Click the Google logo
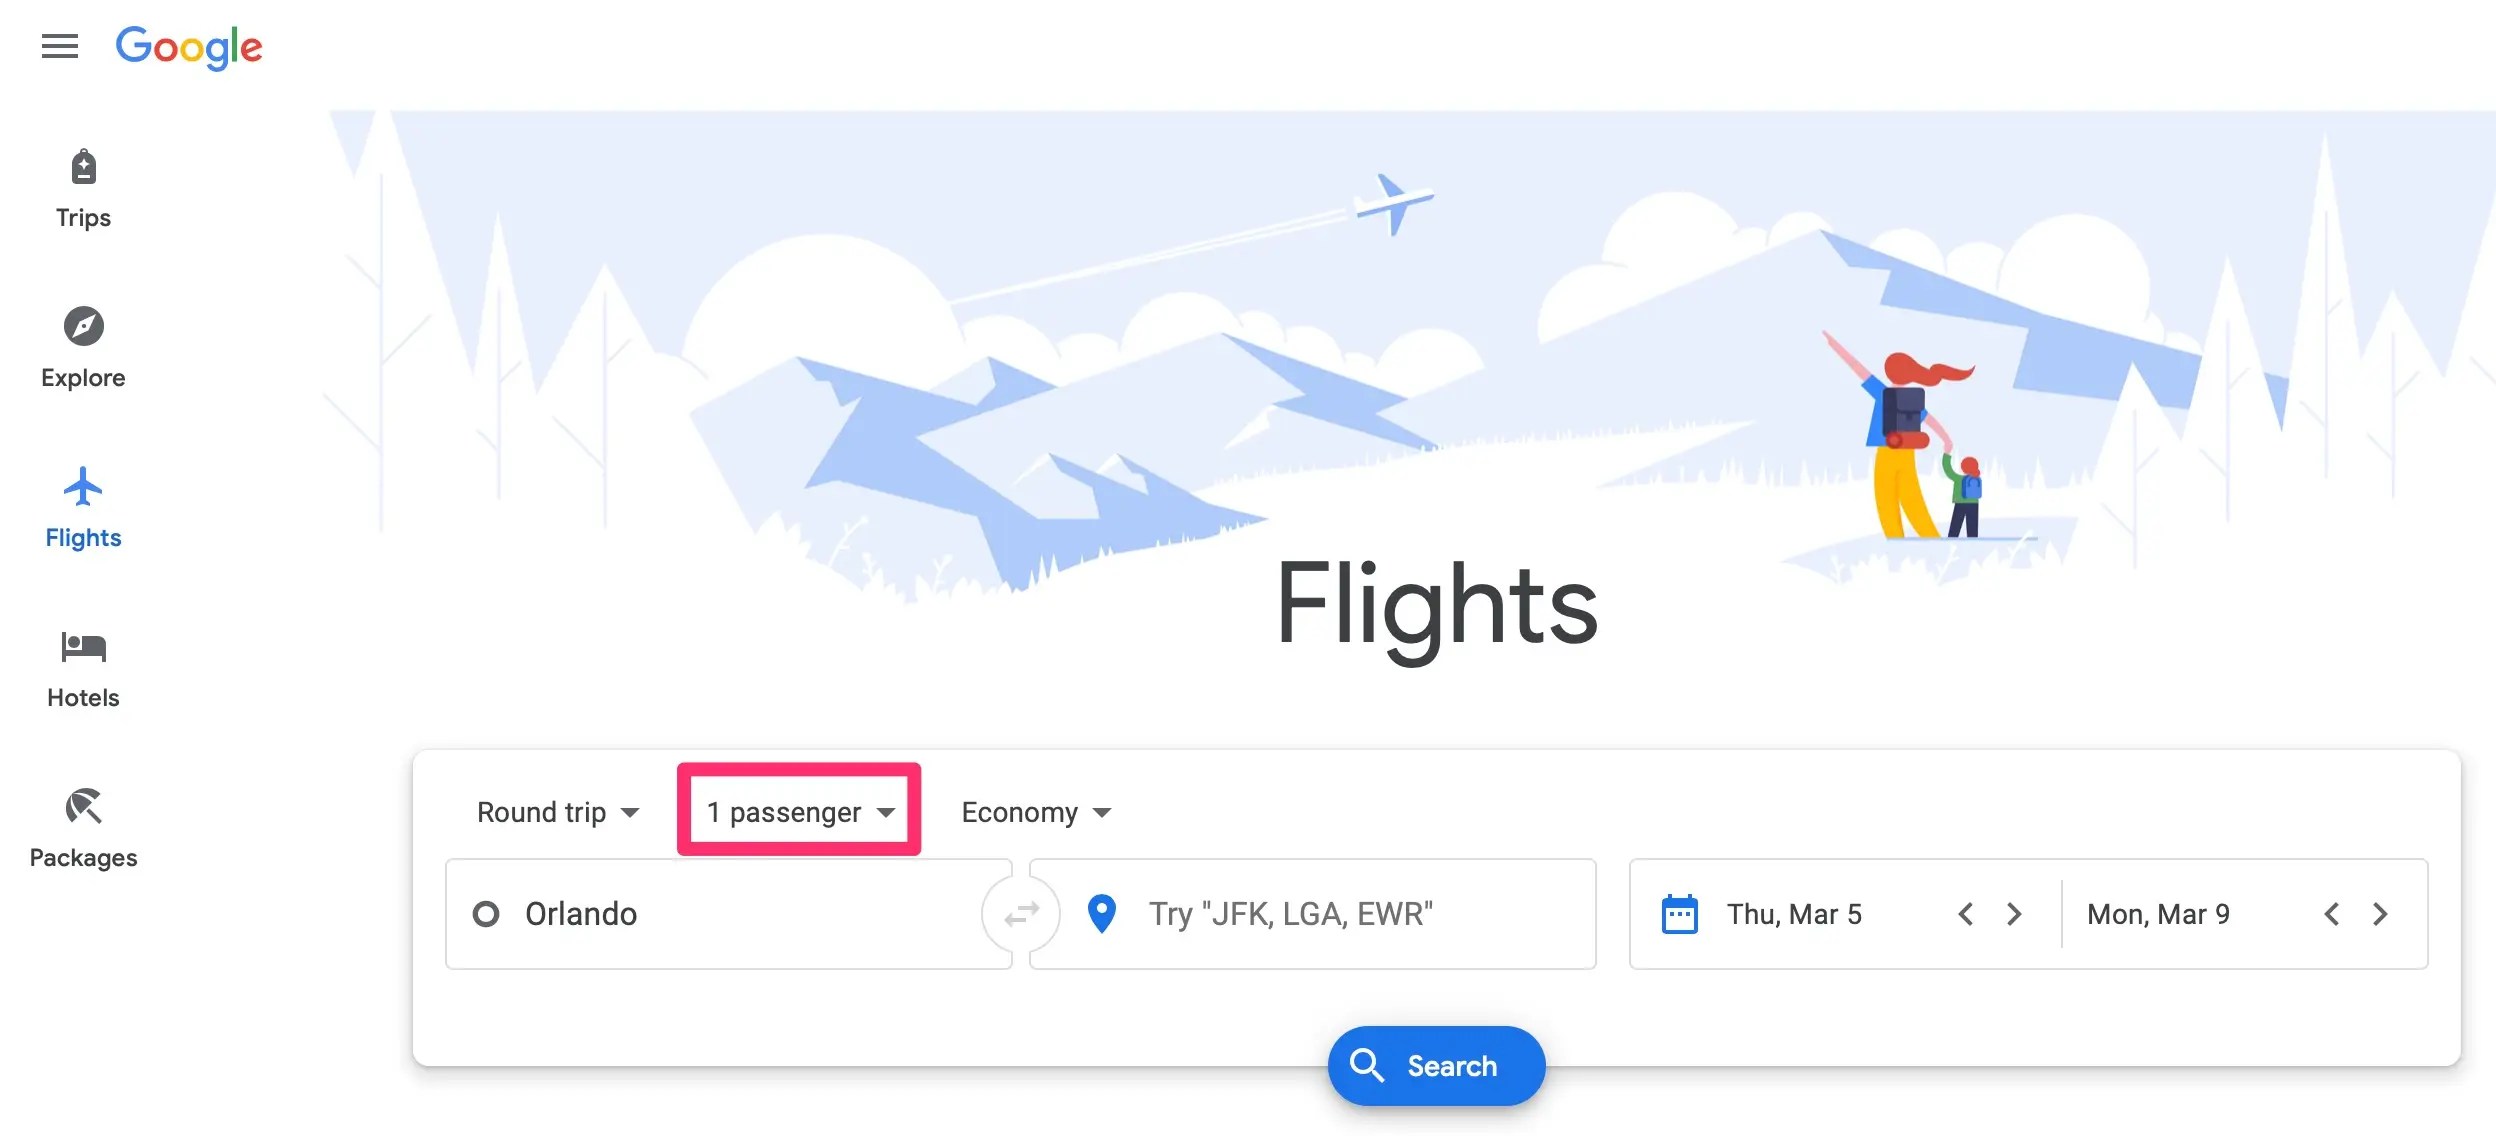 [189, 47]
